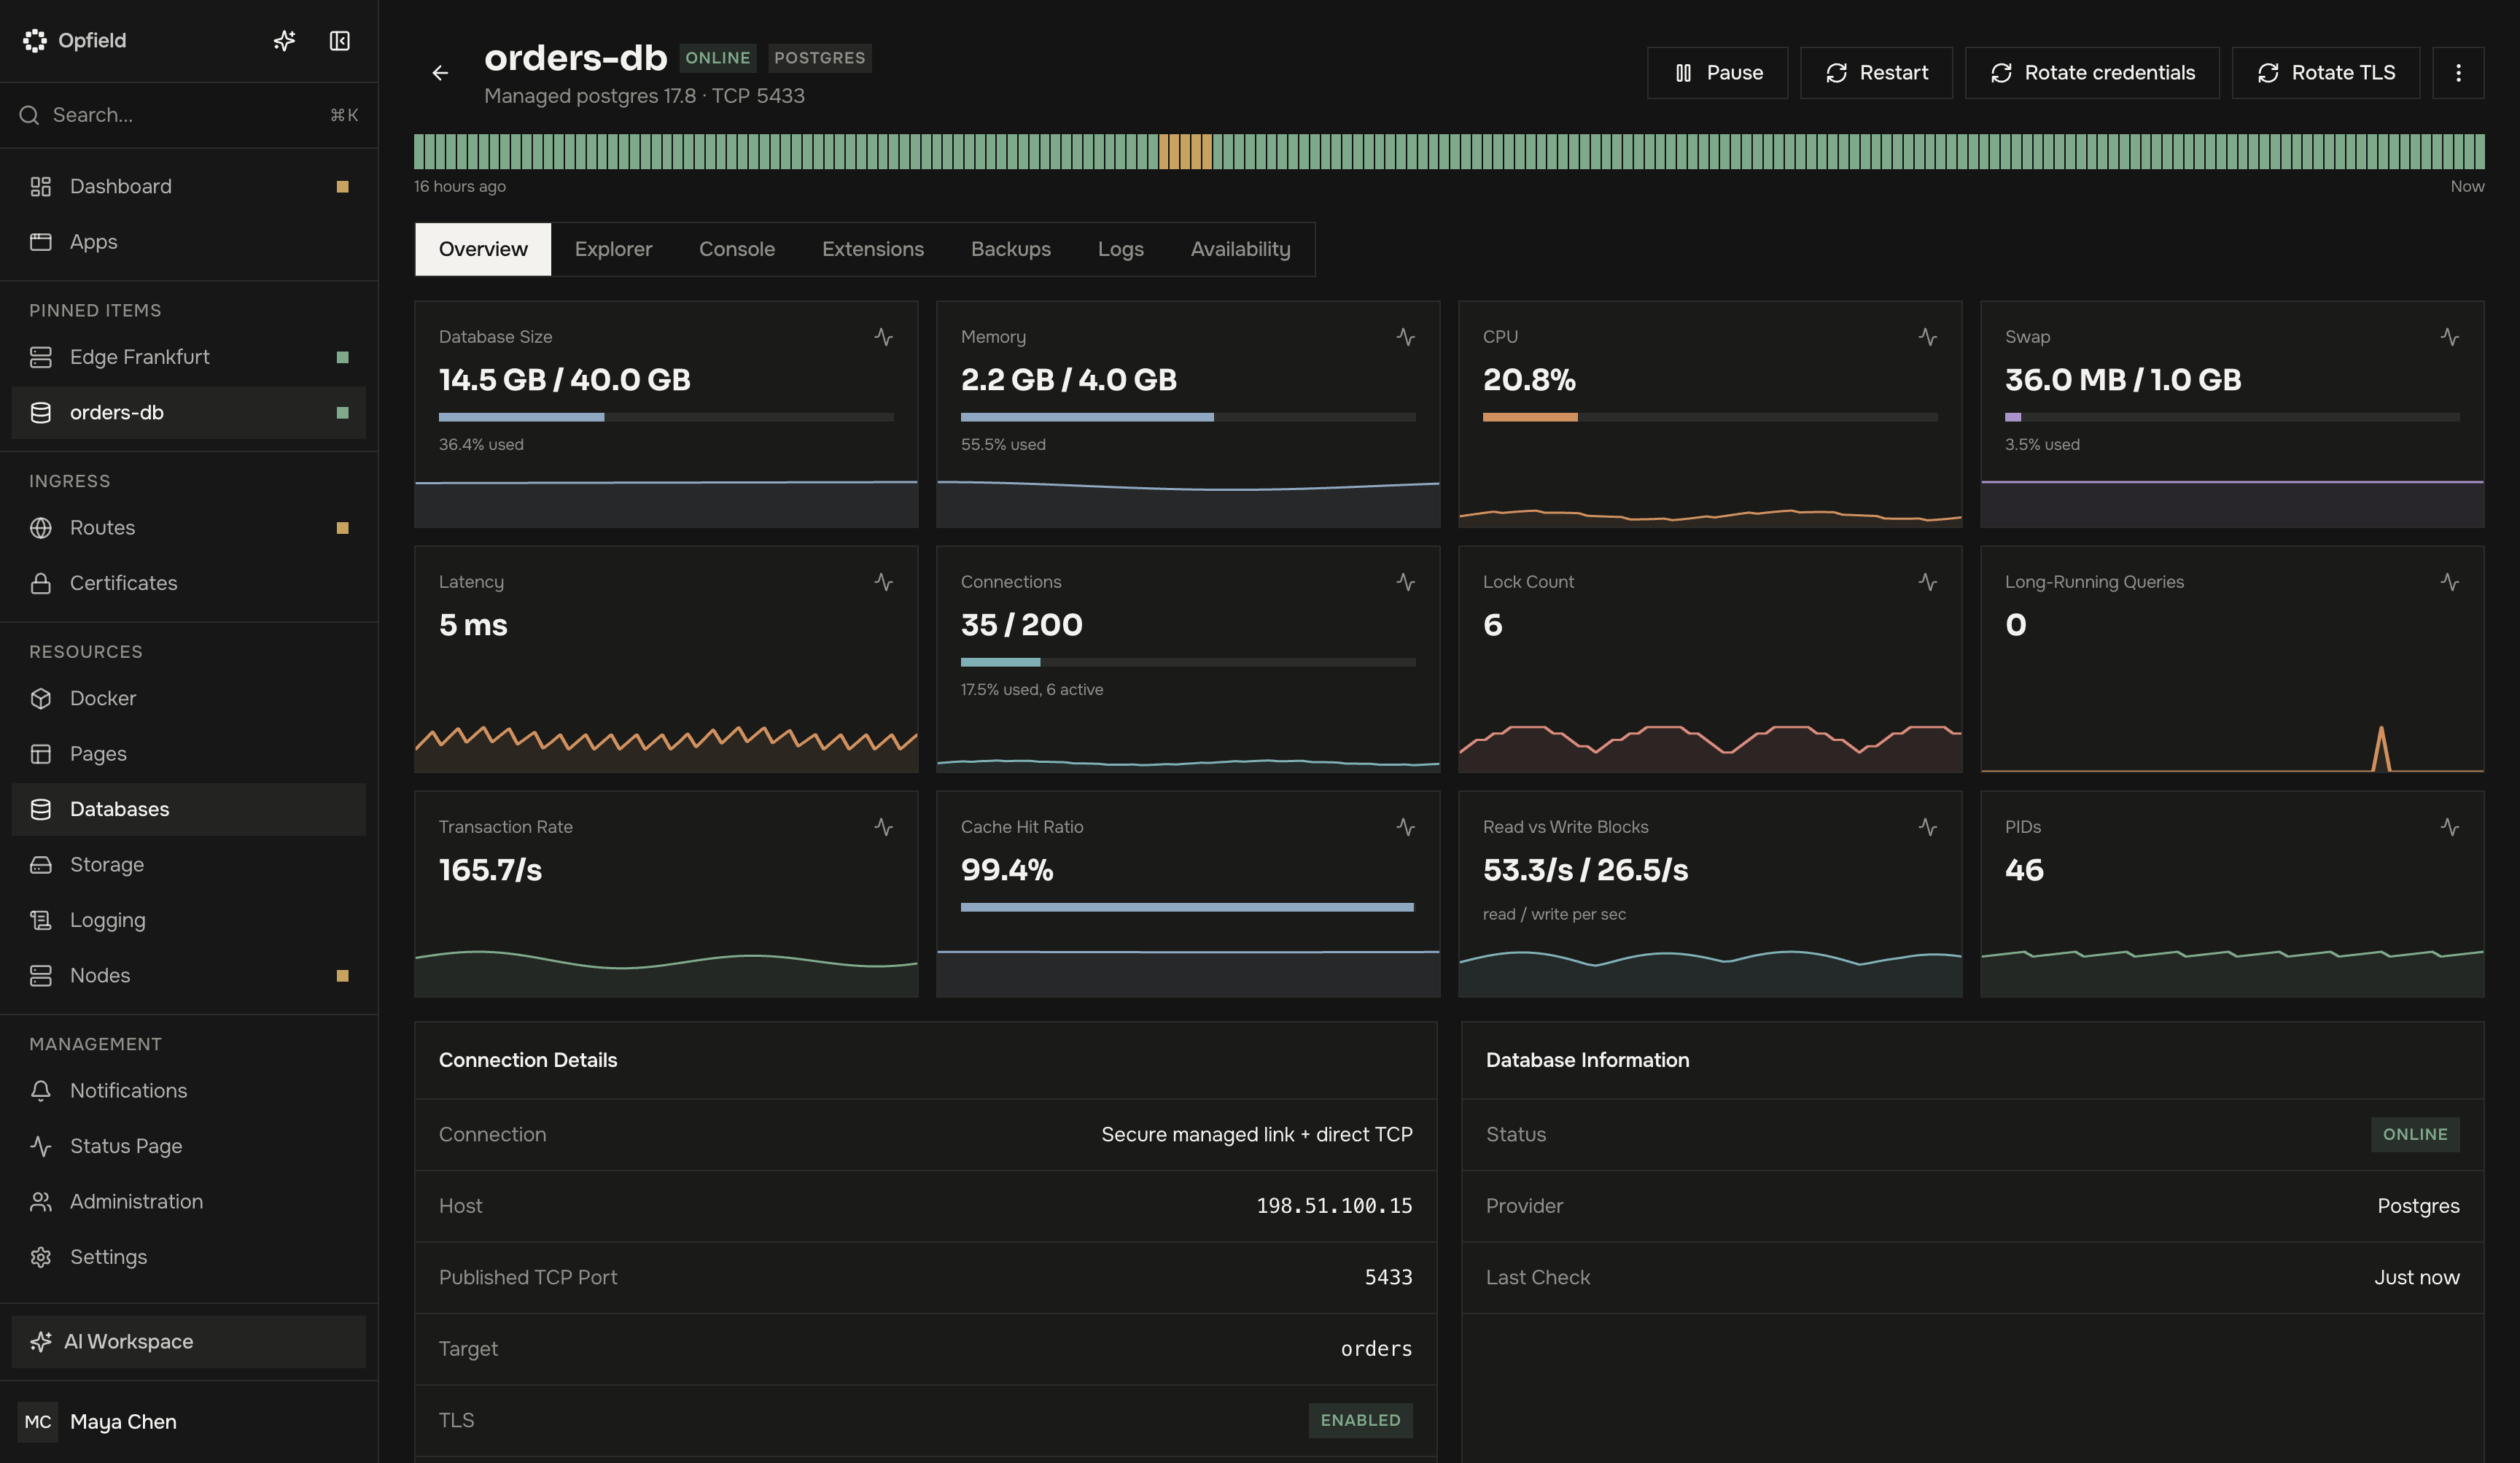Open Maya Chen user profile
The height and width of the screenshot is (1463, 2520).
coord(188,1421)
